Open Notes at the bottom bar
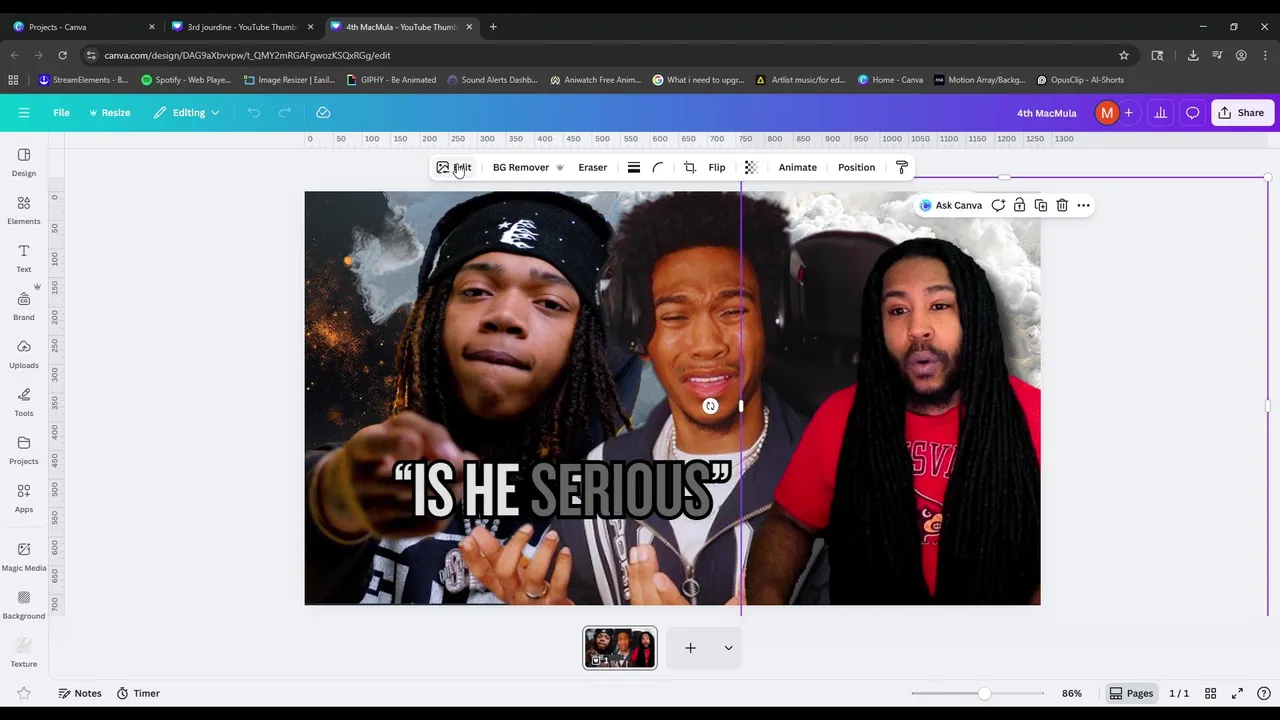 pos(79,693)
